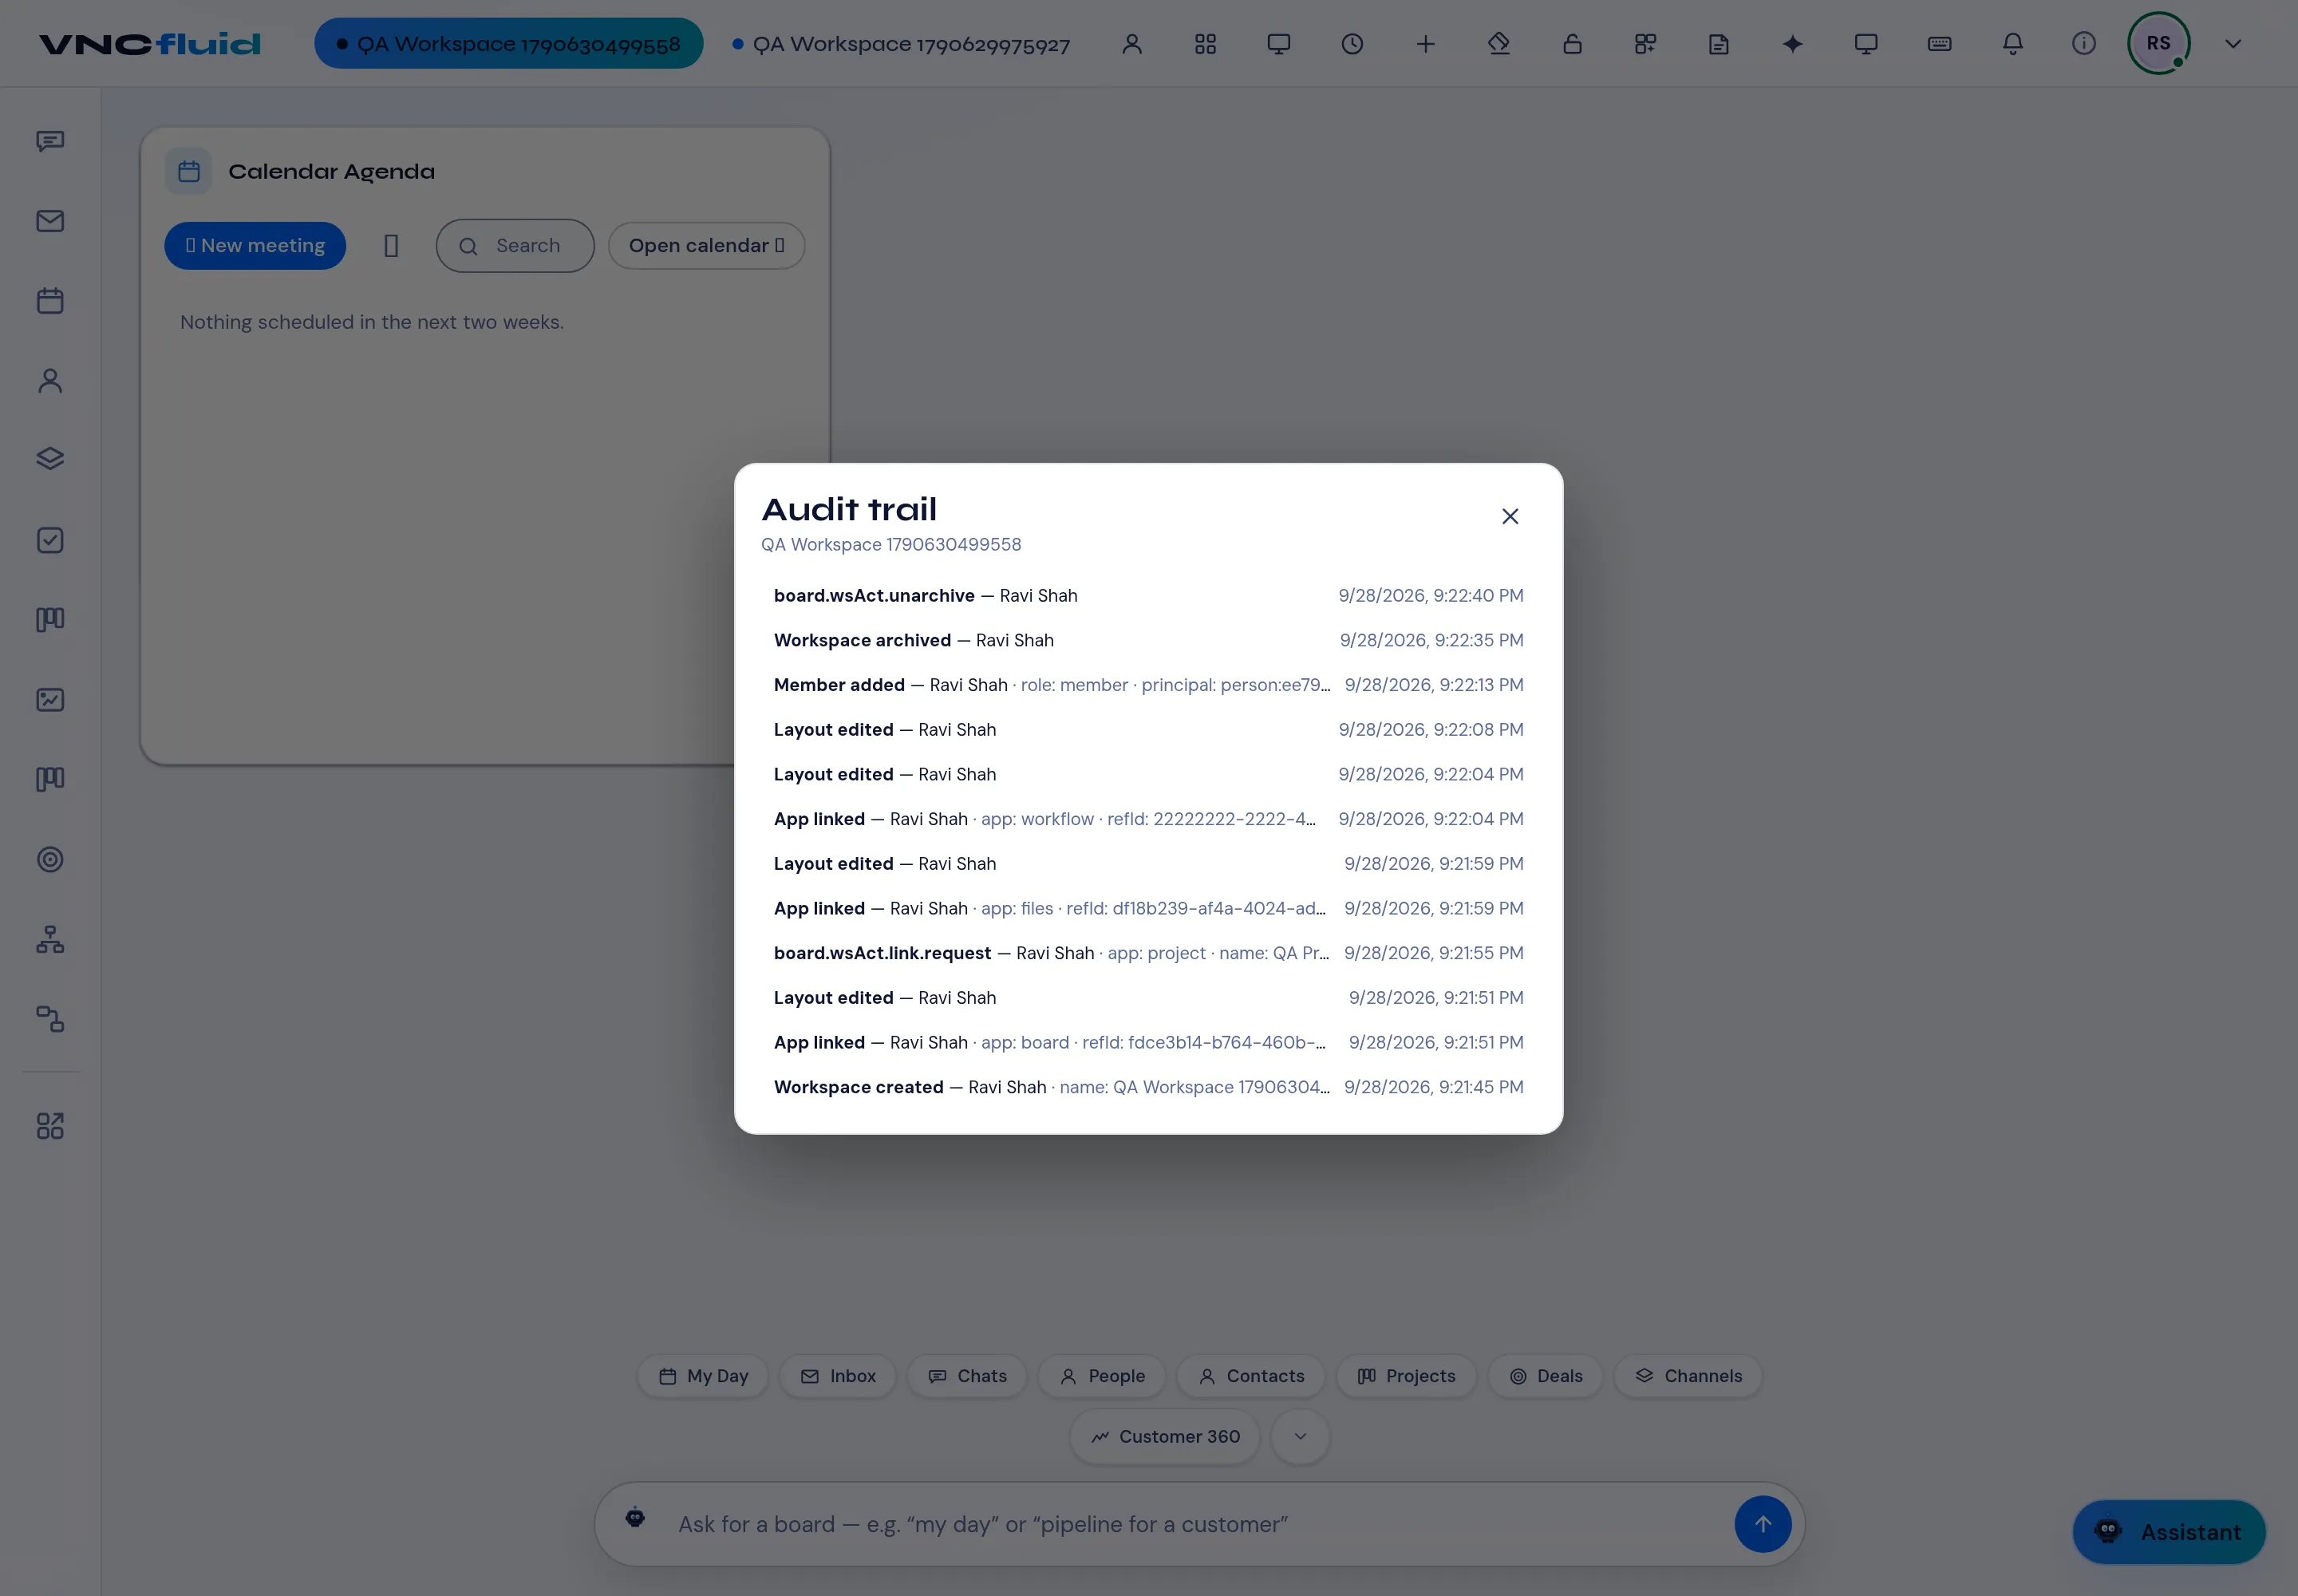Screen dimensions: 2298x1596
Task: Select App linked entry with app: board
Action: tap(1148, 1042)
